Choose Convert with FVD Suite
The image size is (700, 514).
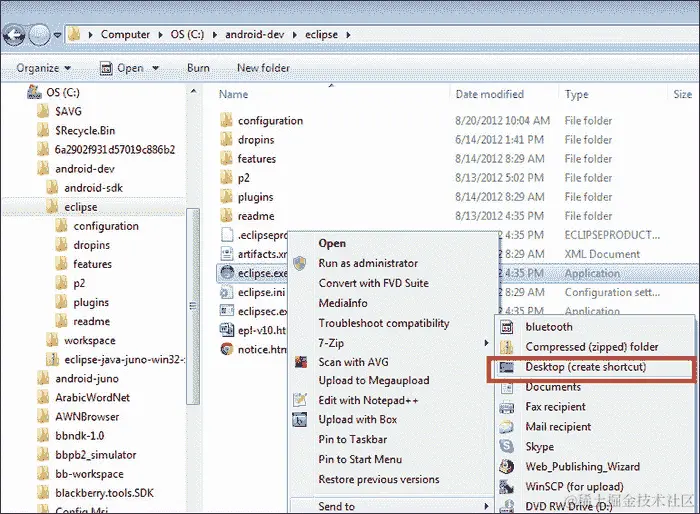(x=373, y=283)
